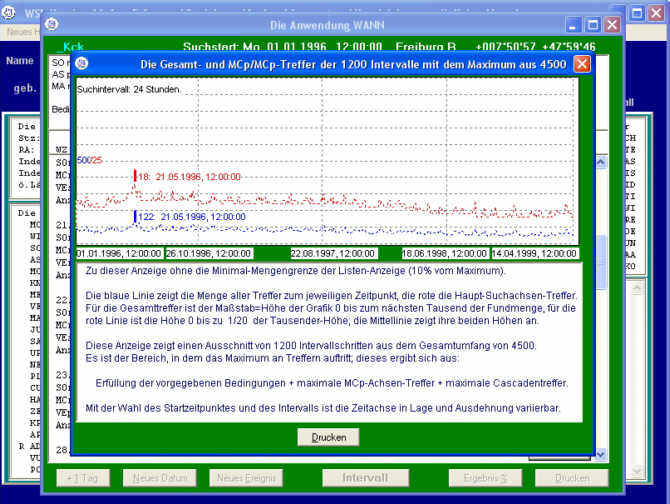Click the blue label '122: 21.05.1996, 12:00:00'

coord(192,217)
